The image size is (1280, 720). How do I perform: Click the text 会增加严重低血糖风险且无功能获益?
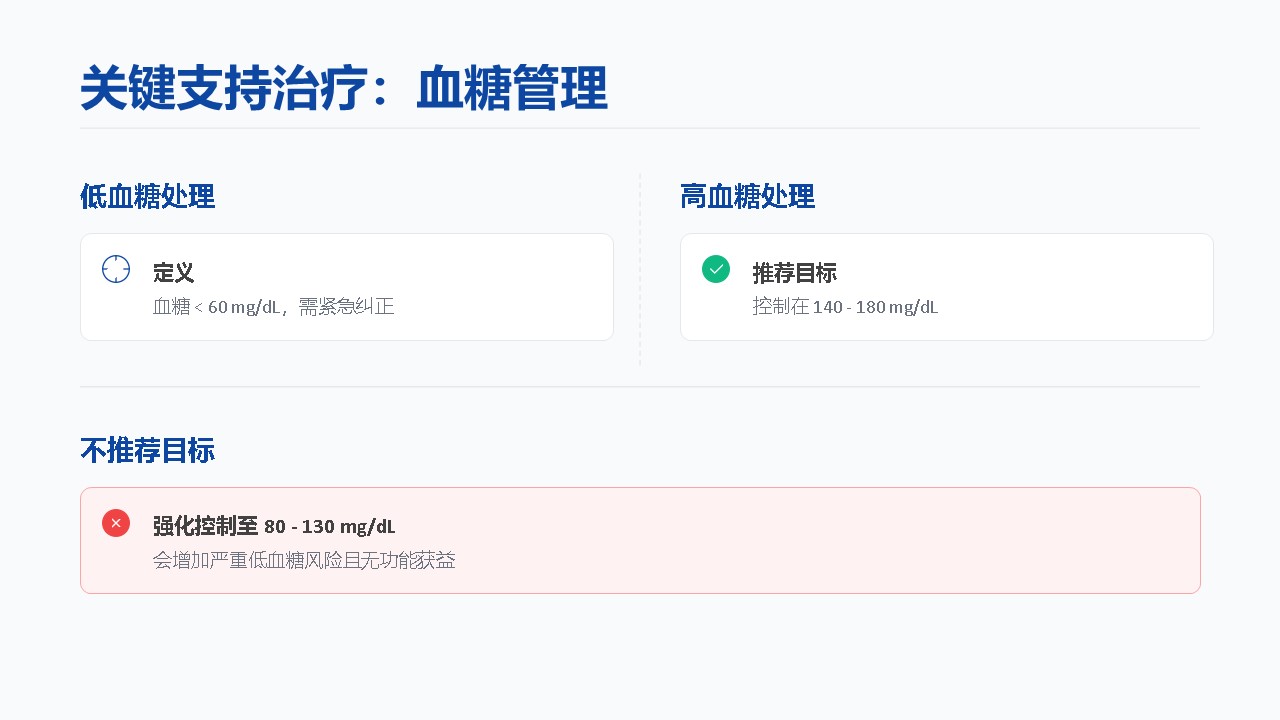[x=304, y=561]
